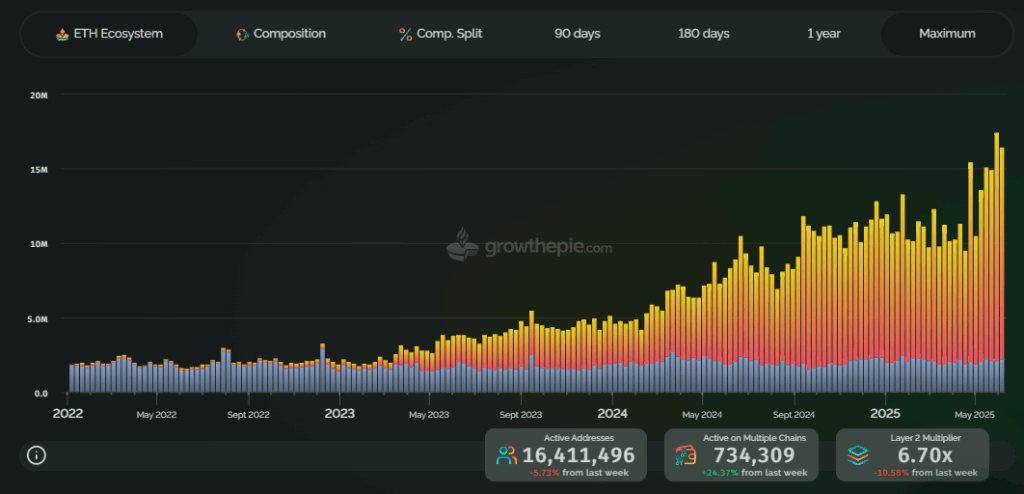Click the 0.0 y-axis label
The height and width of the screenshot is (494, 1024).
[40, 393]
